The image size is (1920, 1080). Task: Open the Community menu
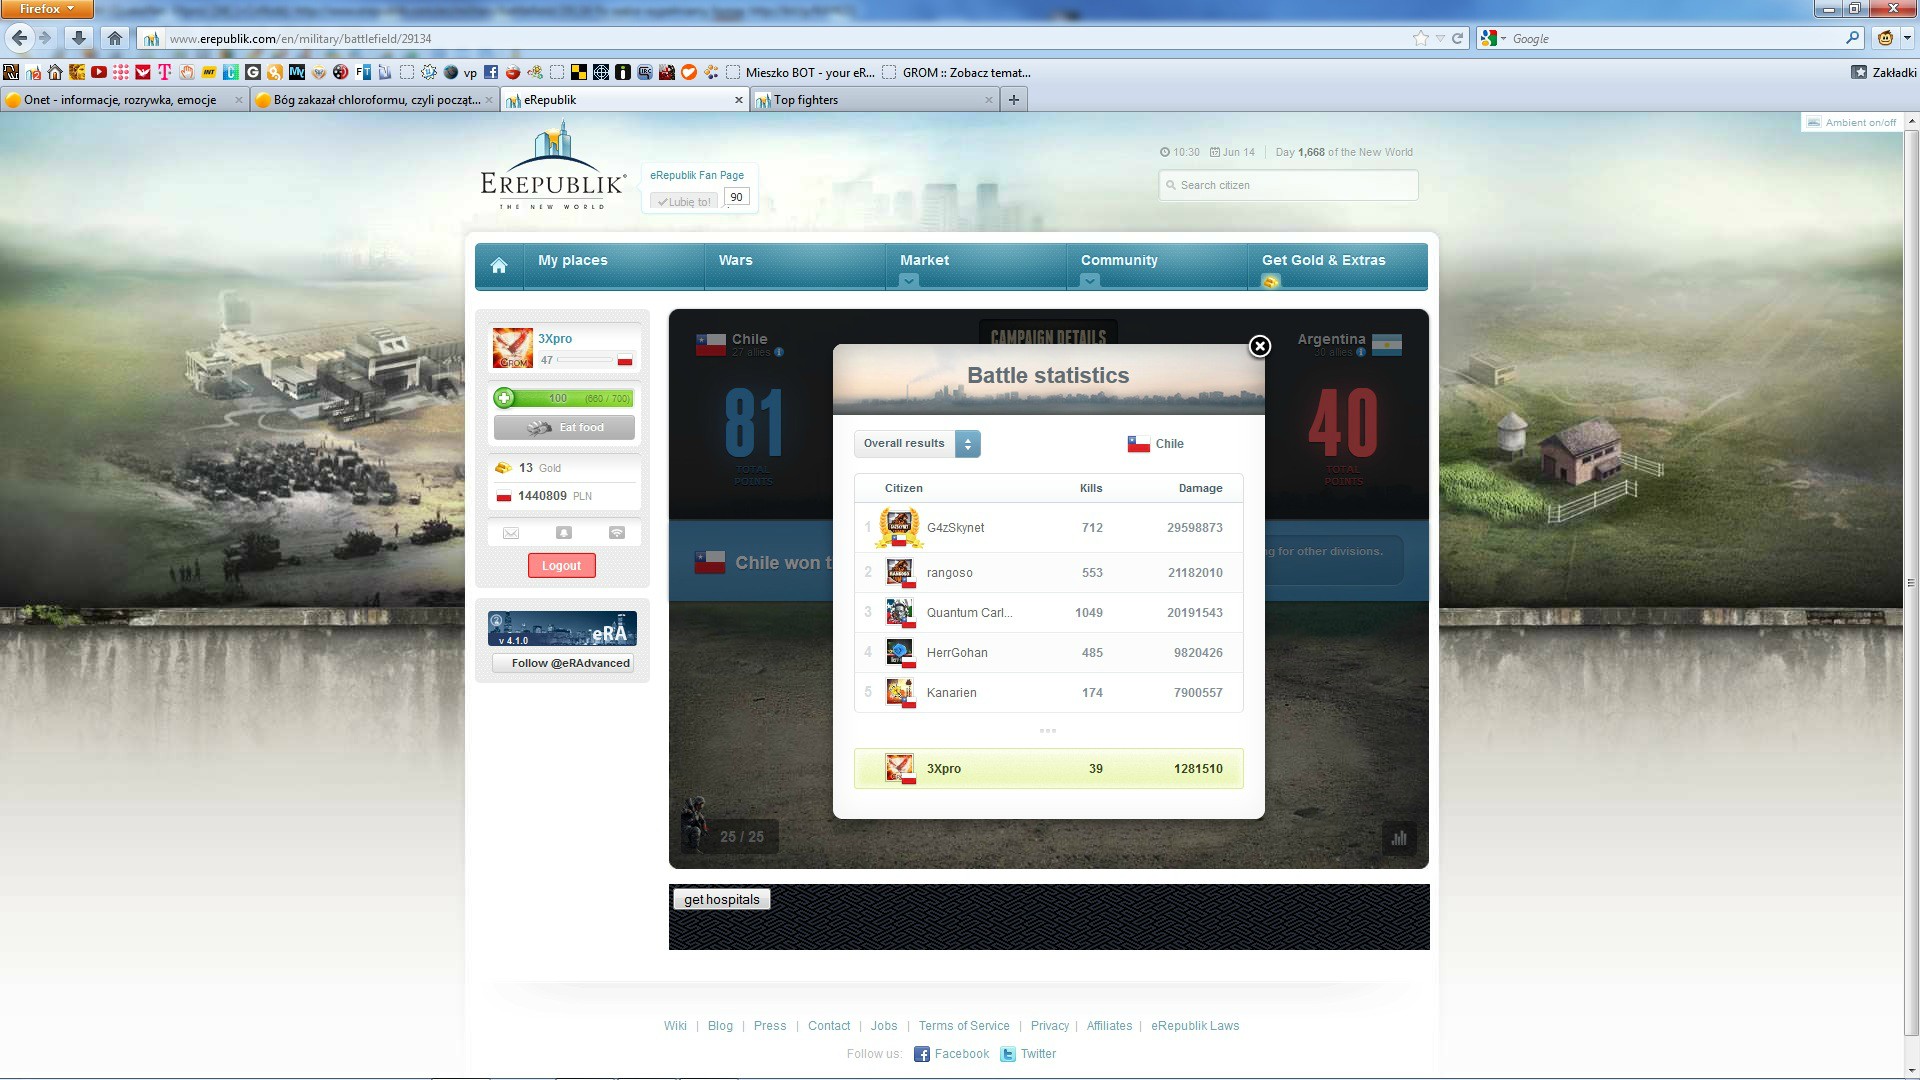coord(1119,260)
